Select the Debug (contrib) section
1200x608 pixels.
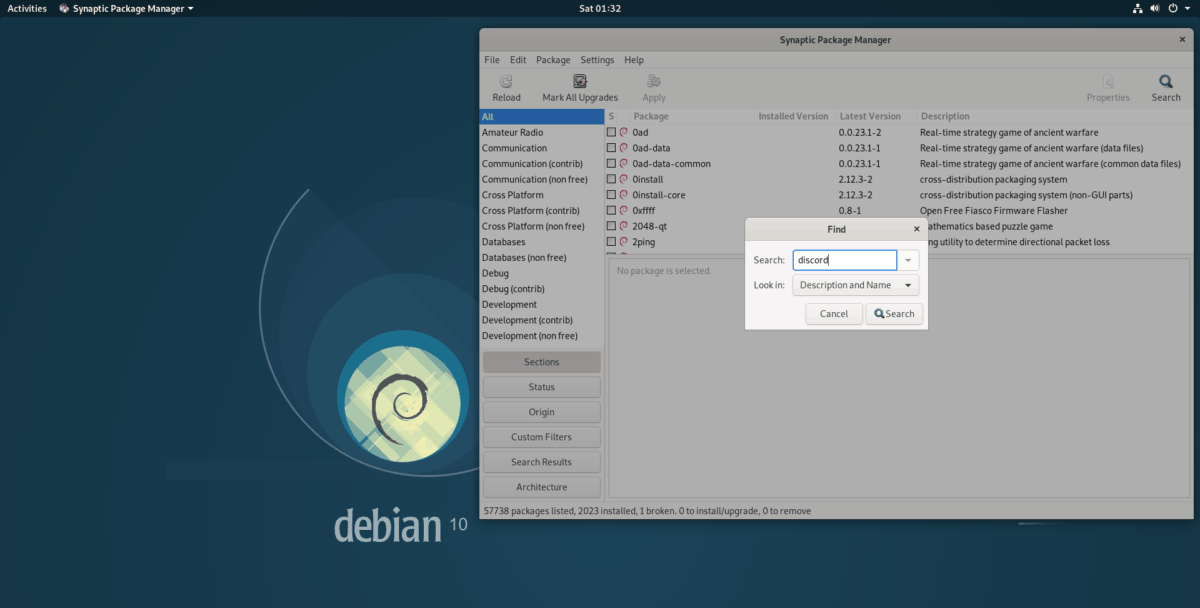point(541,289)
